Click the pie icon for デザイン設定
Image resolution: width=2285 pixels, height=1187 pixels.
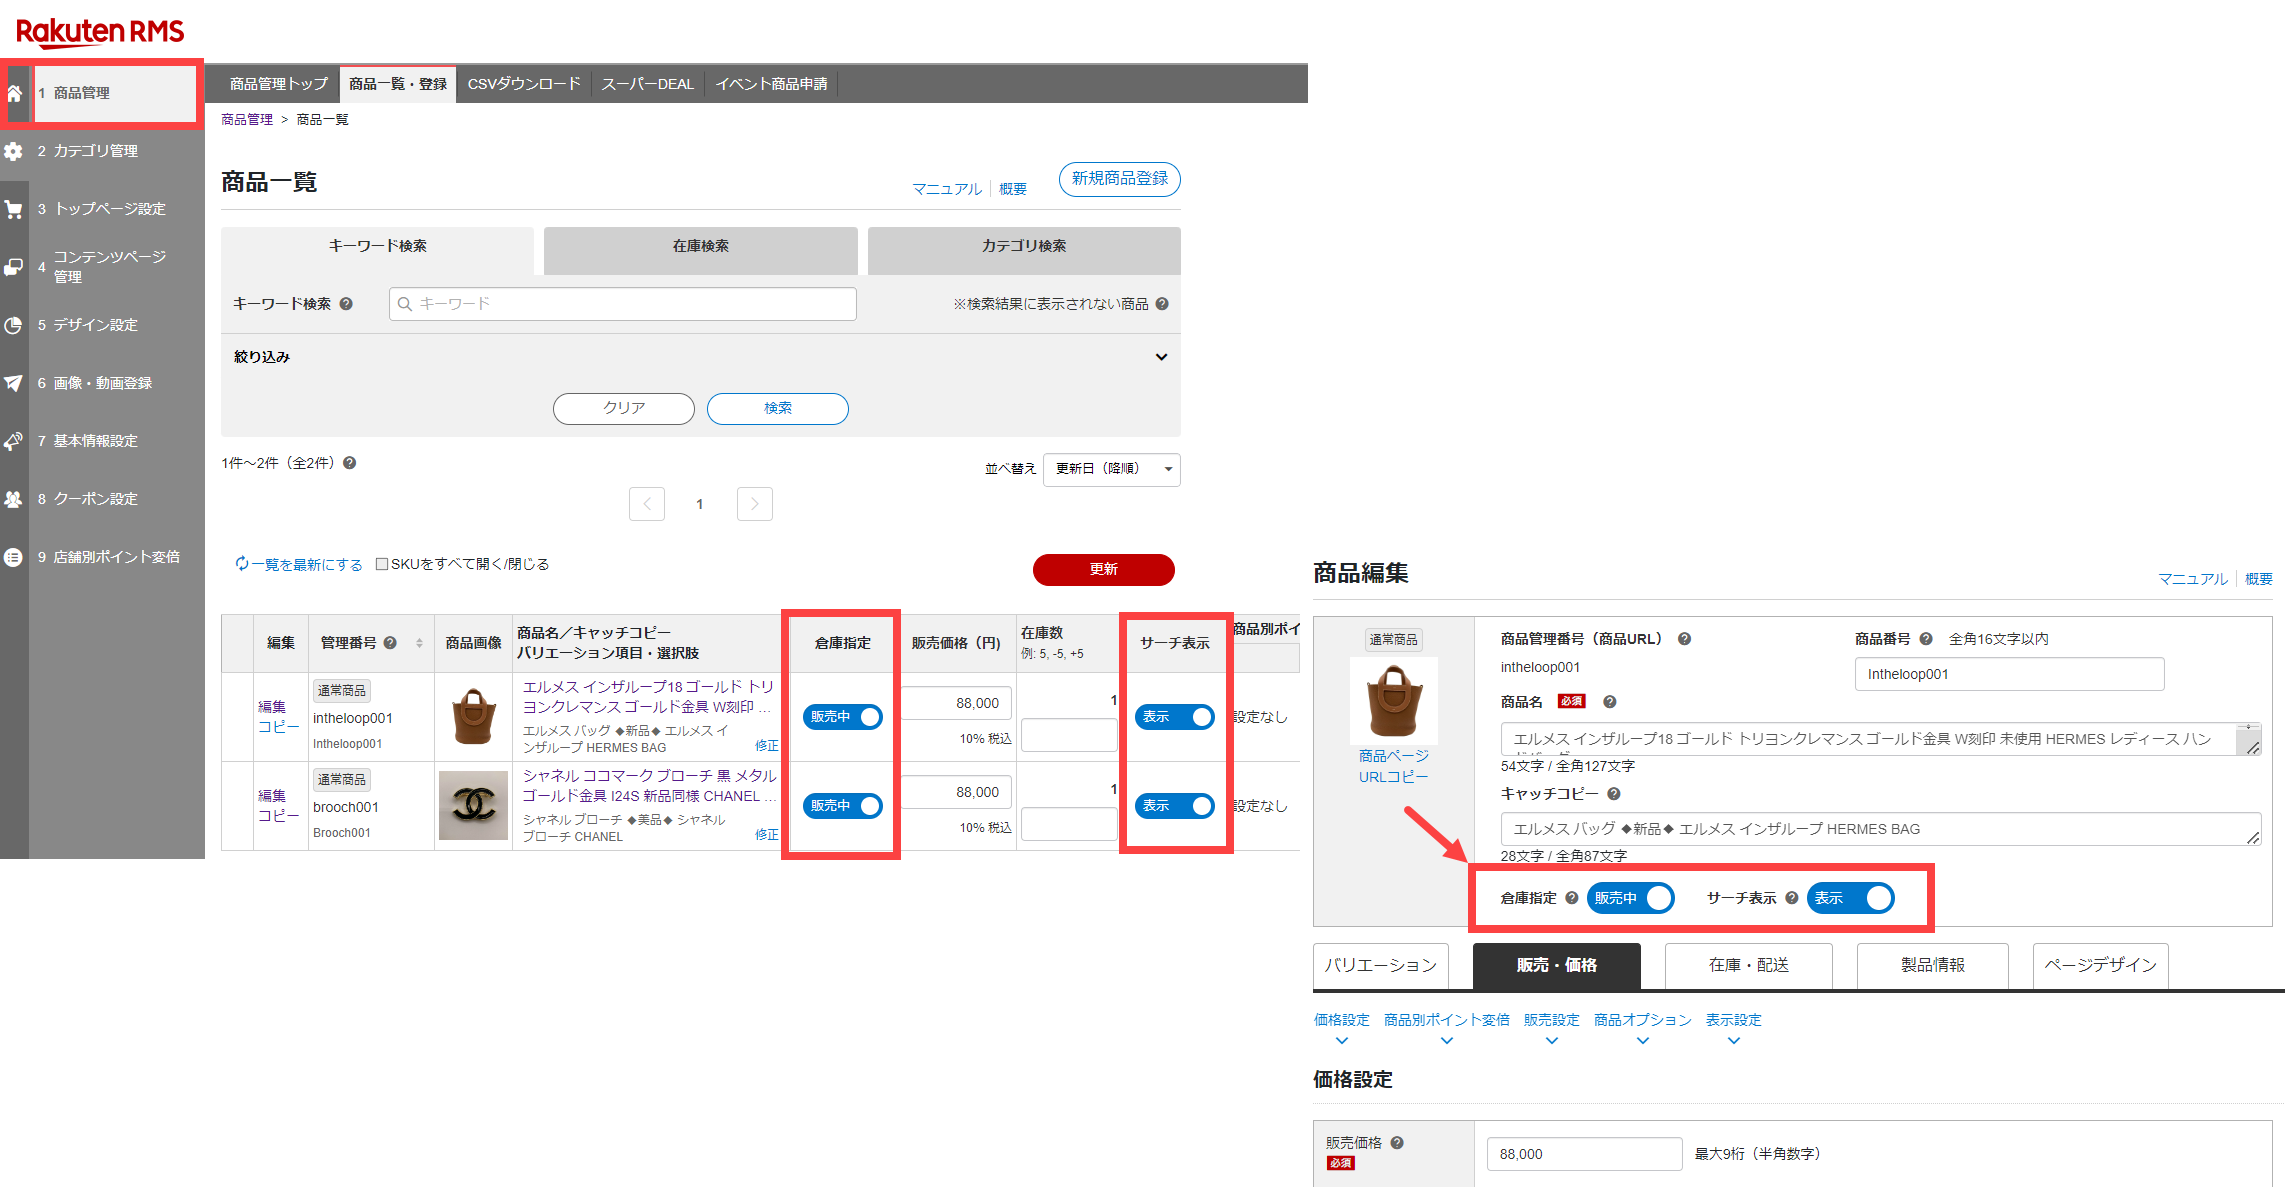[x=14, y=325]
